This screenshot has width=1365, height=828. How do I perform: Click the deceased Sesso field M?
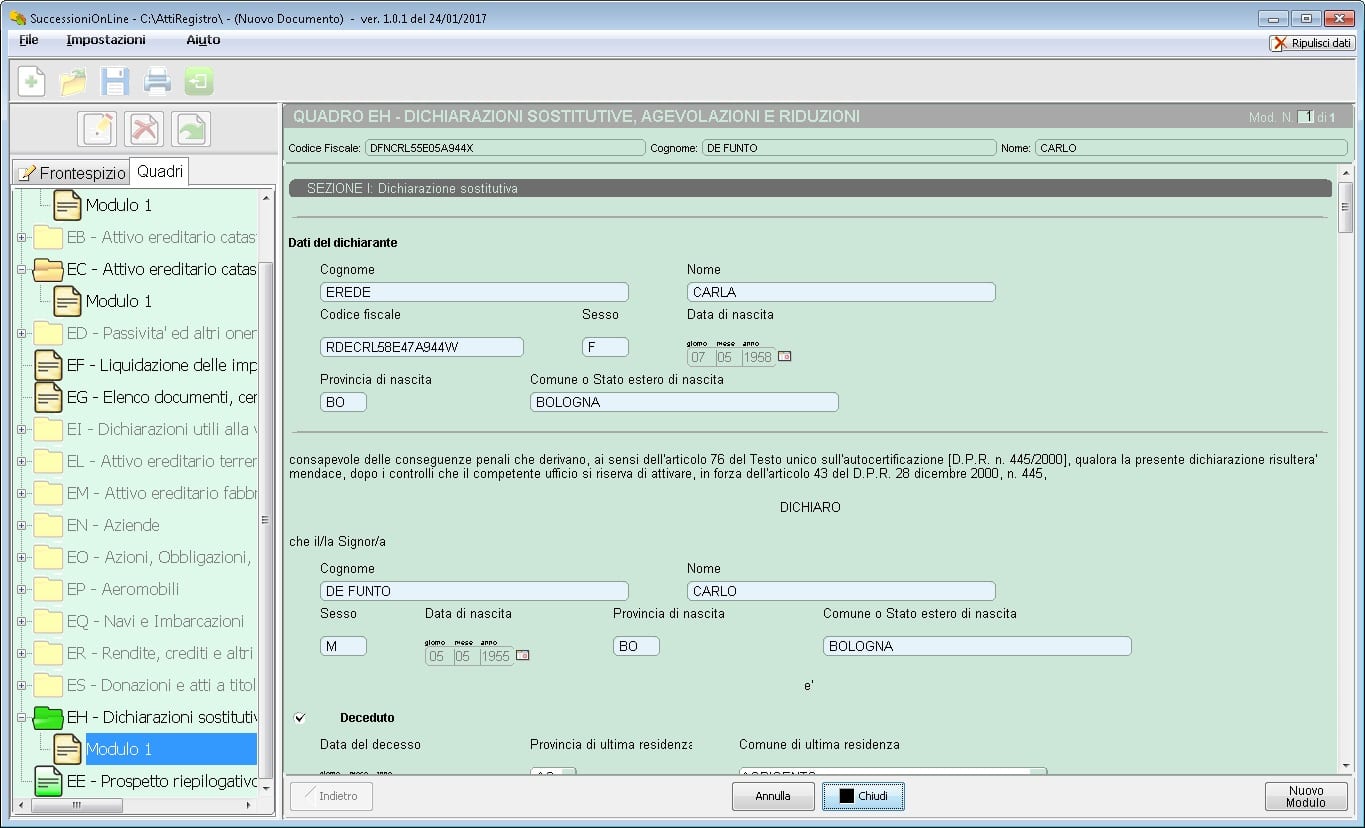click(x=343, y=646)
